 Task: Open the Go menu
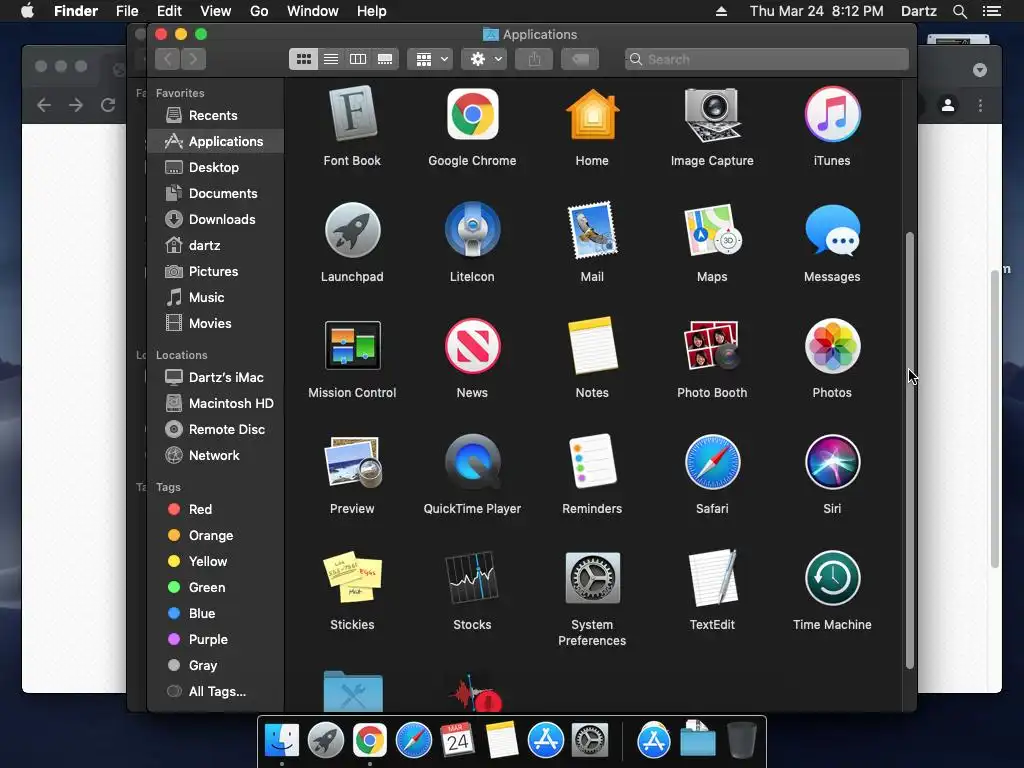[259, 11]
